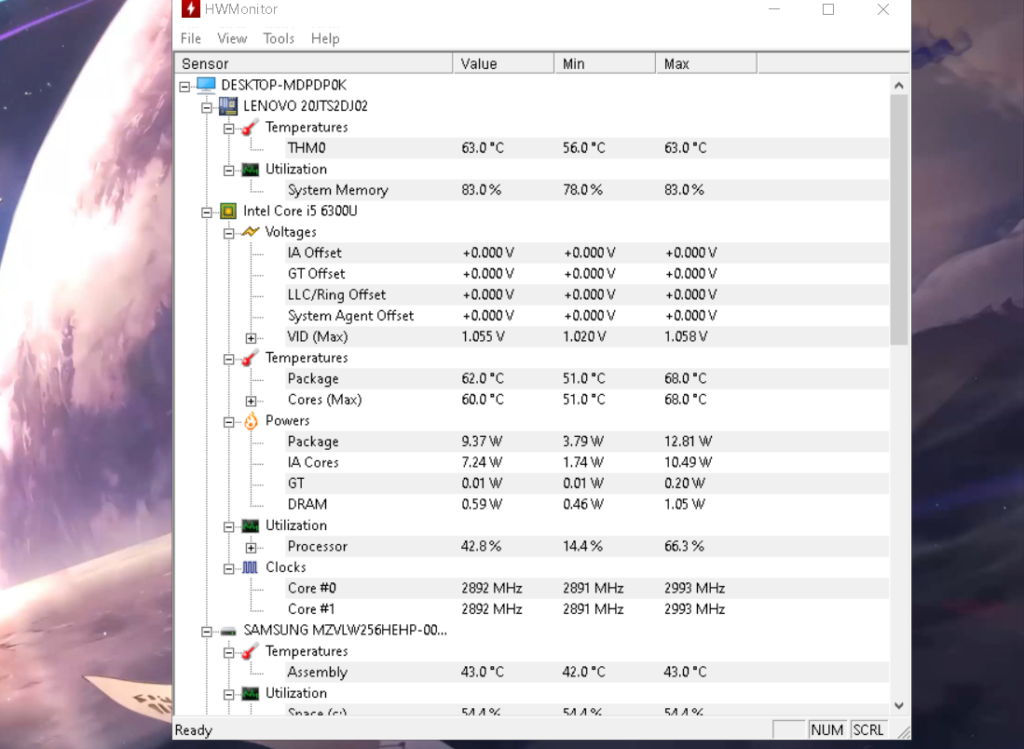Collapse the Powers group

(x=229, y=422)
